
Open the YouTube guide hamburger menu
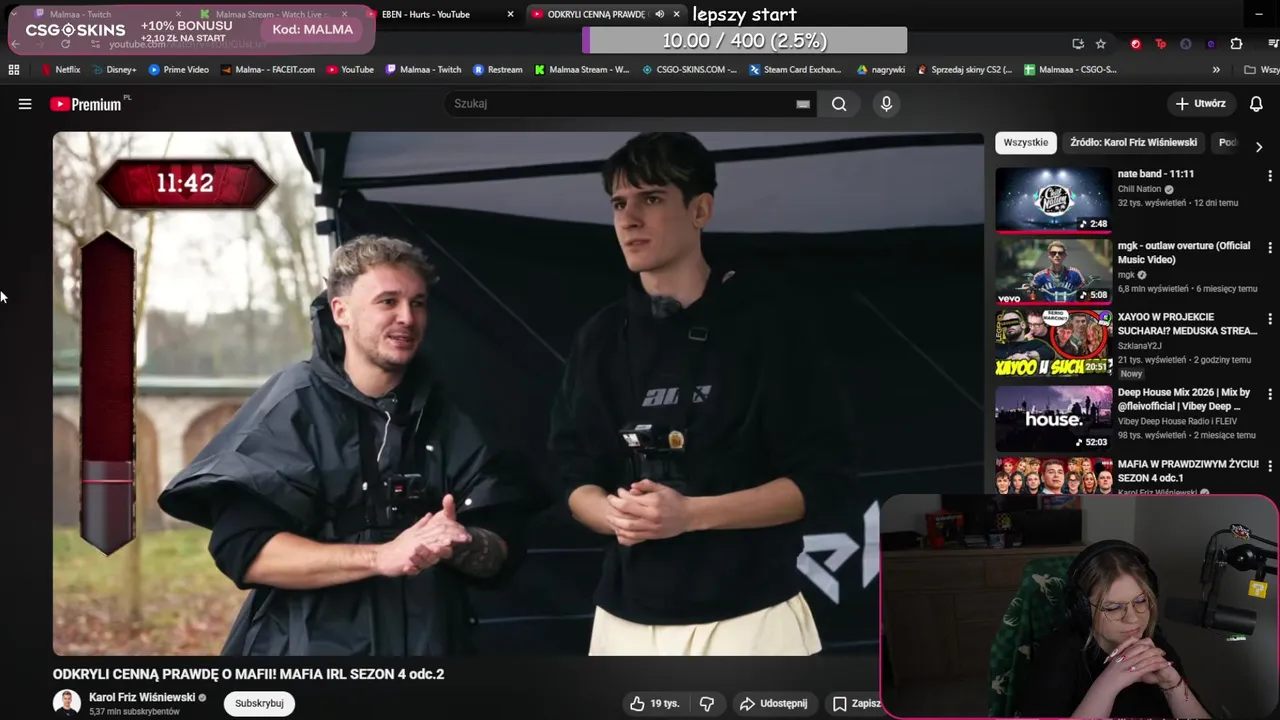[25, 104]
